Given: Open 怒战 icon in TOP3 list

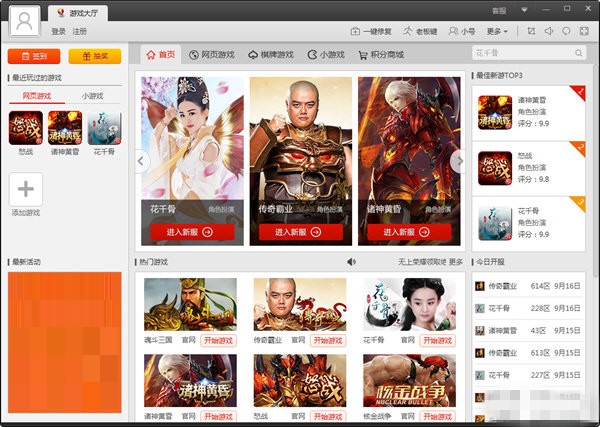Looking at the screenshot, I should pos(495,168).
